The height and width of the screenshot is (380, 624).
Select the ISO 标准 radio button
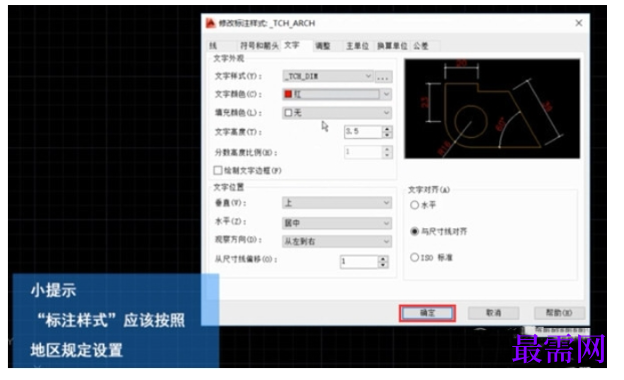[x=414, y=258]
